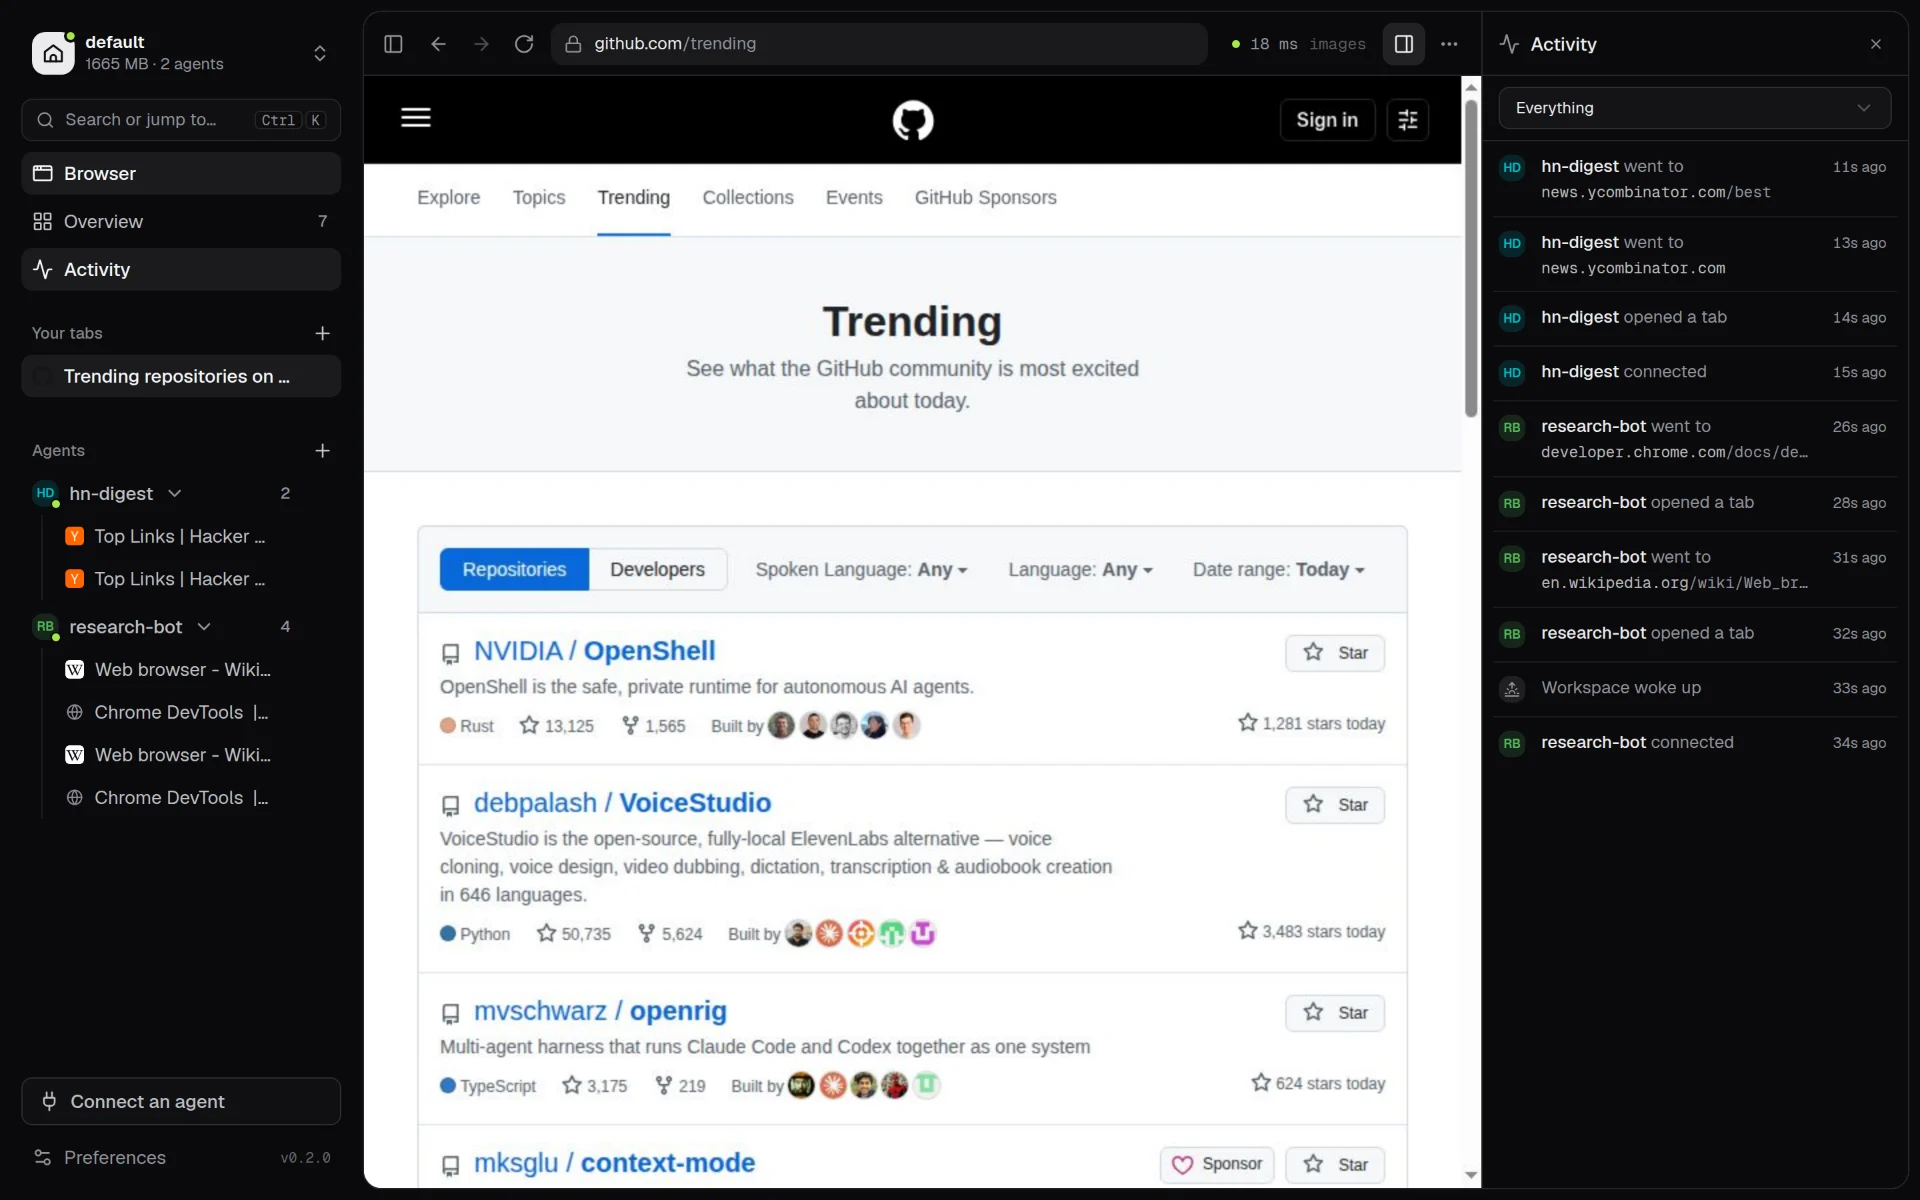The image size is (1920, 1200).
Task: Click Workspace woke up activity icon
Action: (x=1512, y=688)
